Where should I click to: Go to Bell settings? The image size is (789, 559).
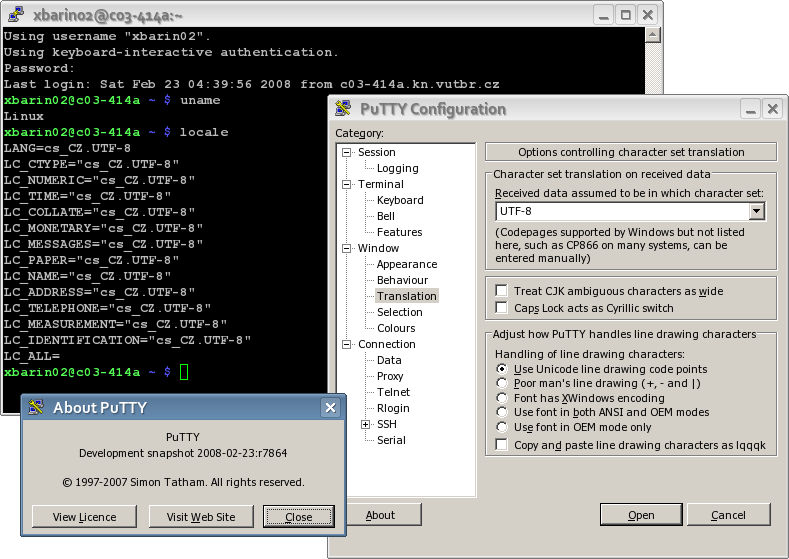click(x=385, y=216)
